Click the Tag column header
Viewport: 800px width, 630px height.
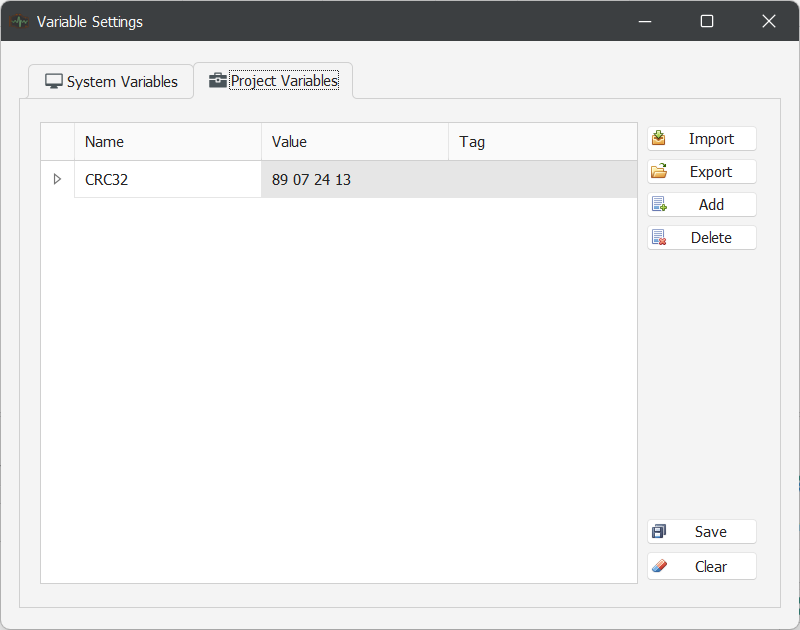pos(542,142)
